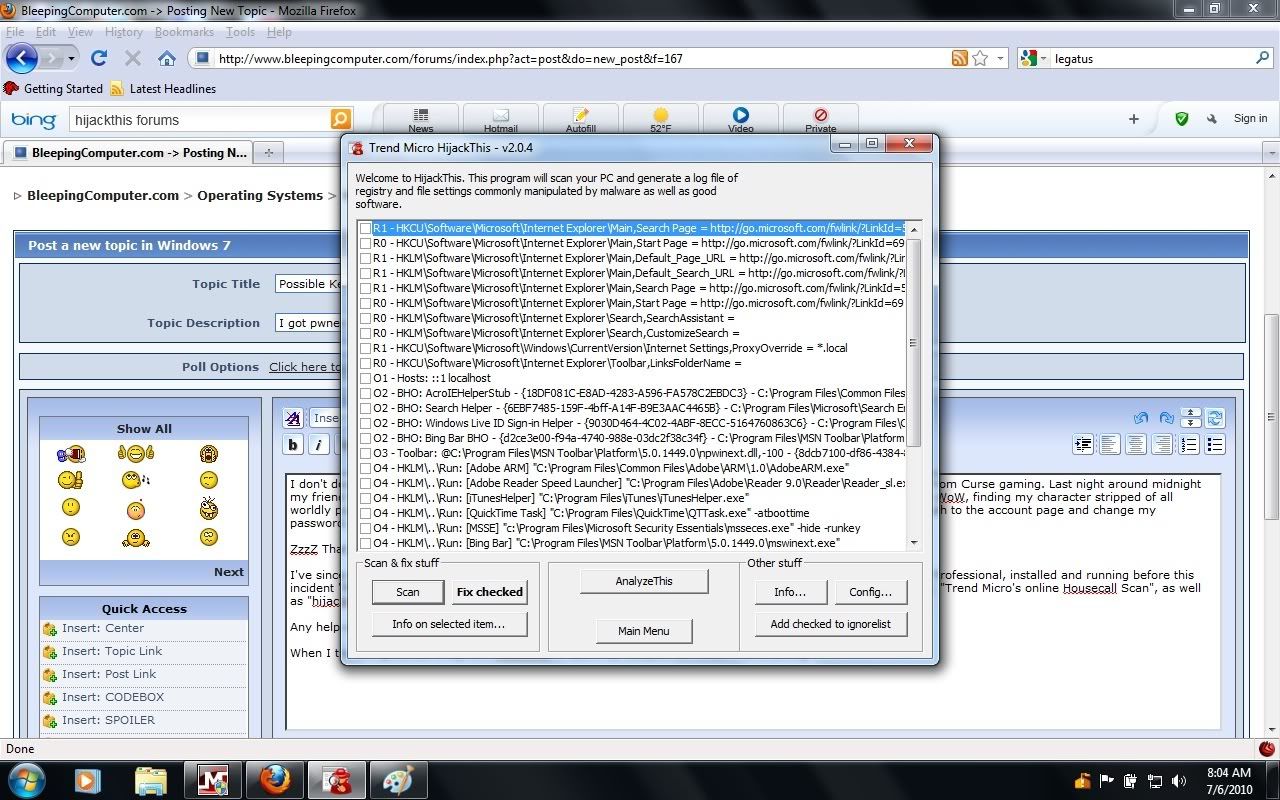This screenshot has height=800, width=1280.
Task: Open the Tools menu
Action: click(x=240, y=32)
